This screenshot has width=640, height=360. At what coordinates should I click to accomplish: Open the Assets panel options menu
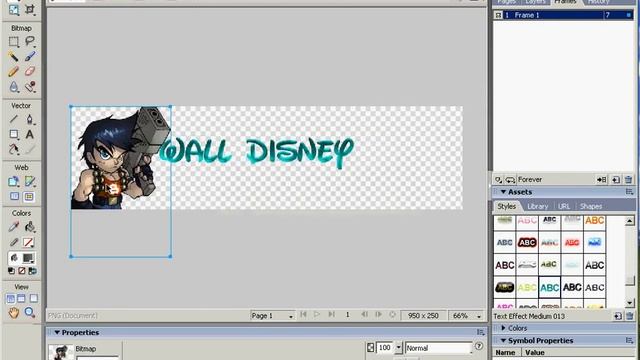pos(629,192)
